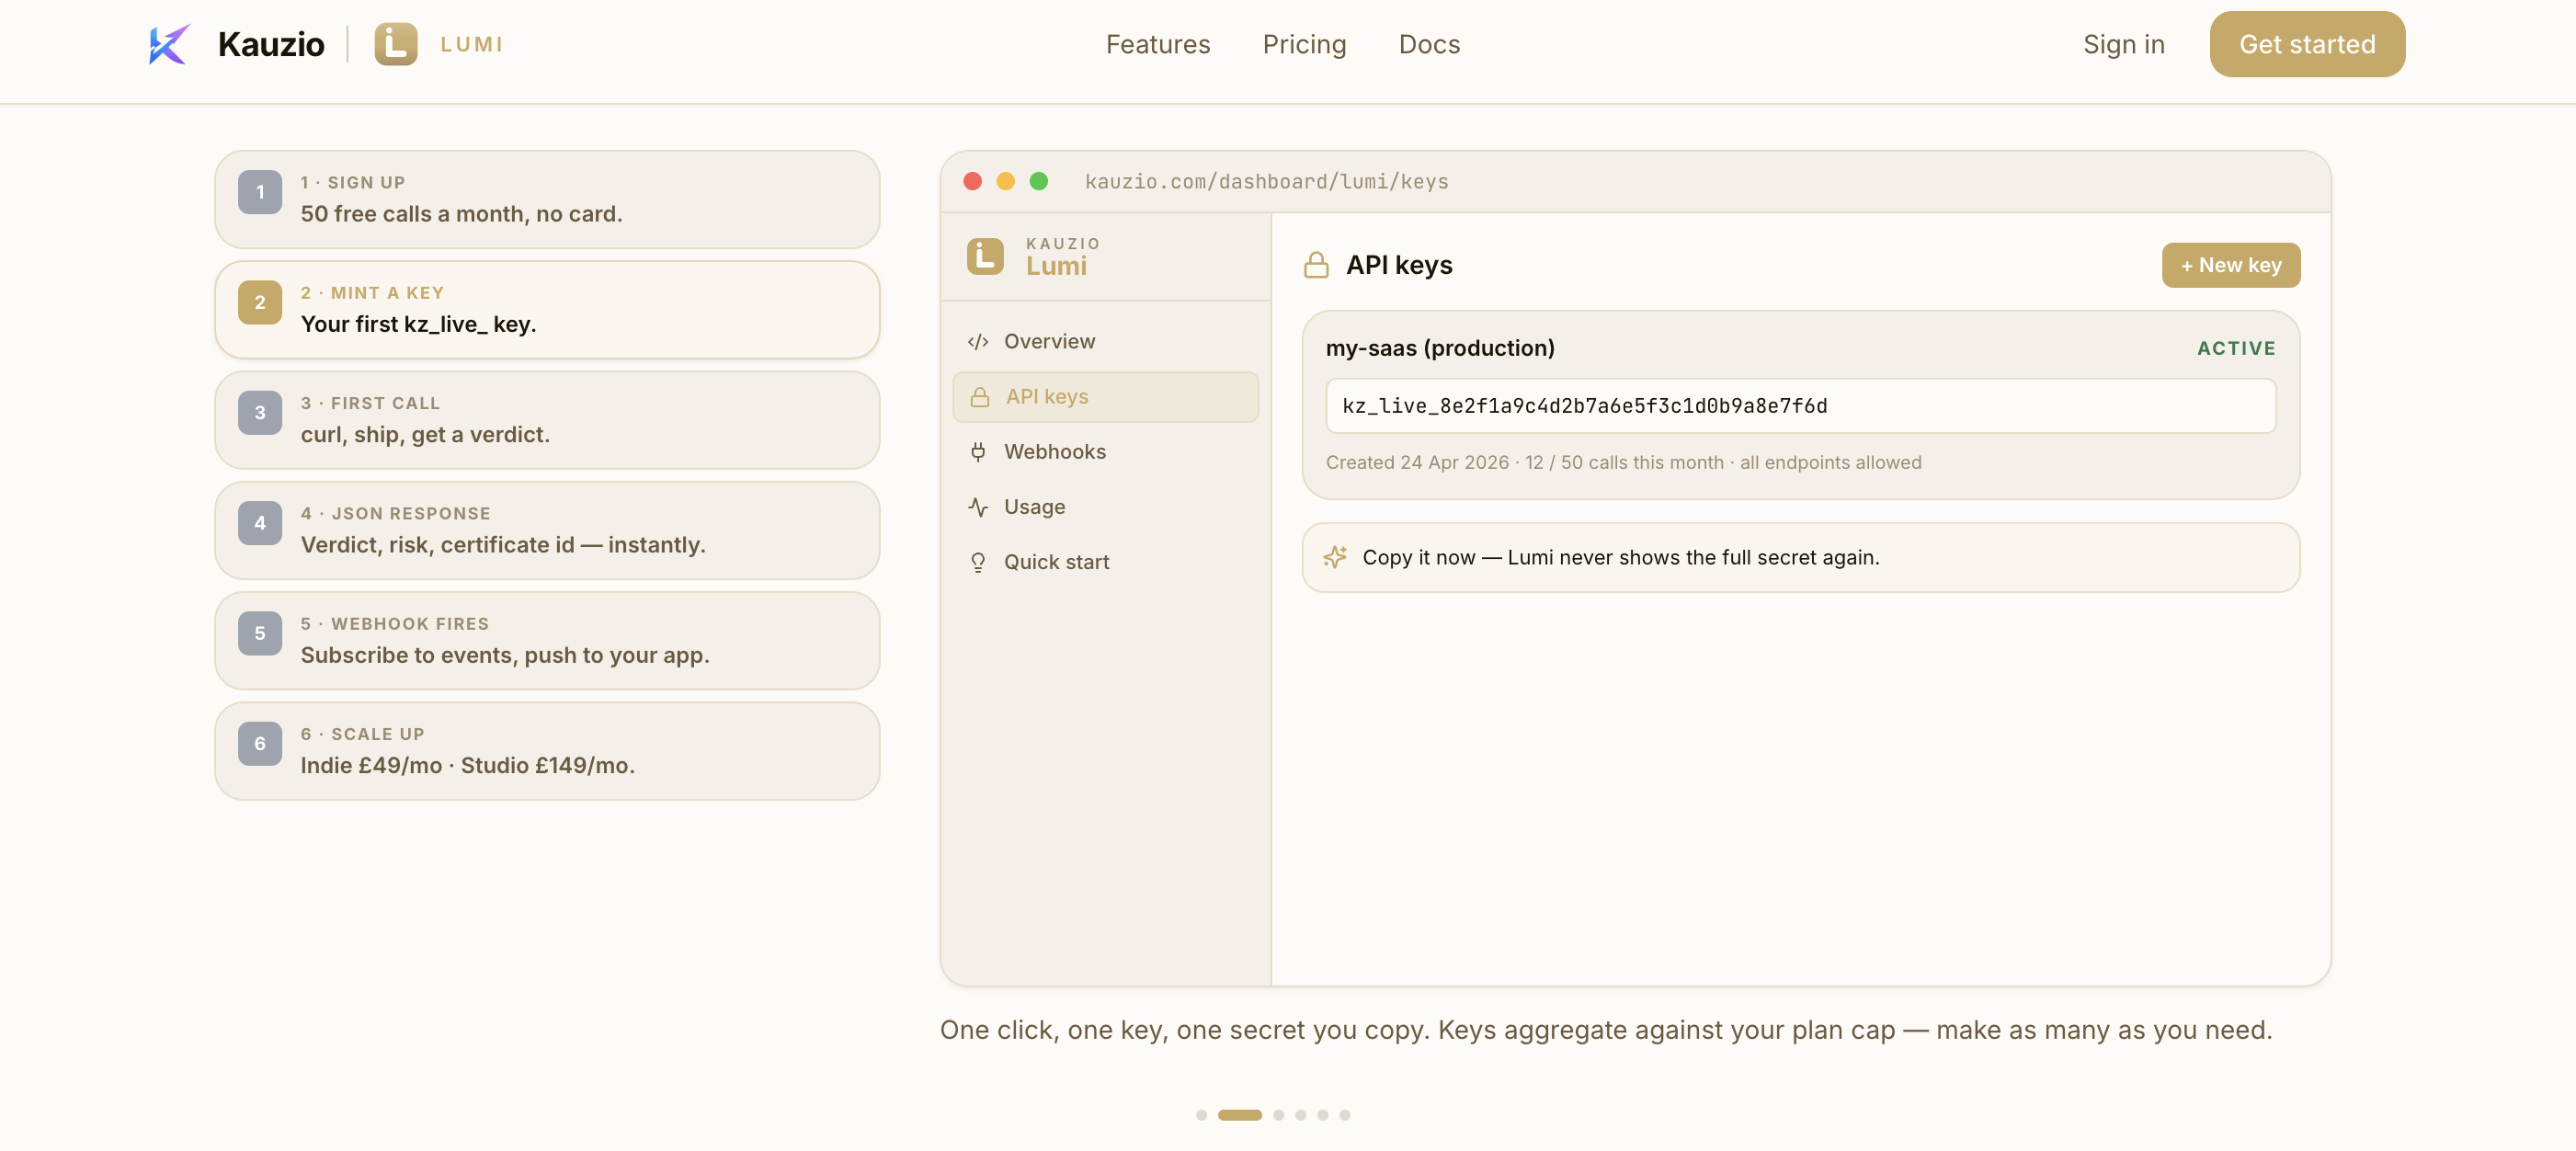
Task: Click the Created 24 Apr 2026 usage line
Action: coord(1624,462)
